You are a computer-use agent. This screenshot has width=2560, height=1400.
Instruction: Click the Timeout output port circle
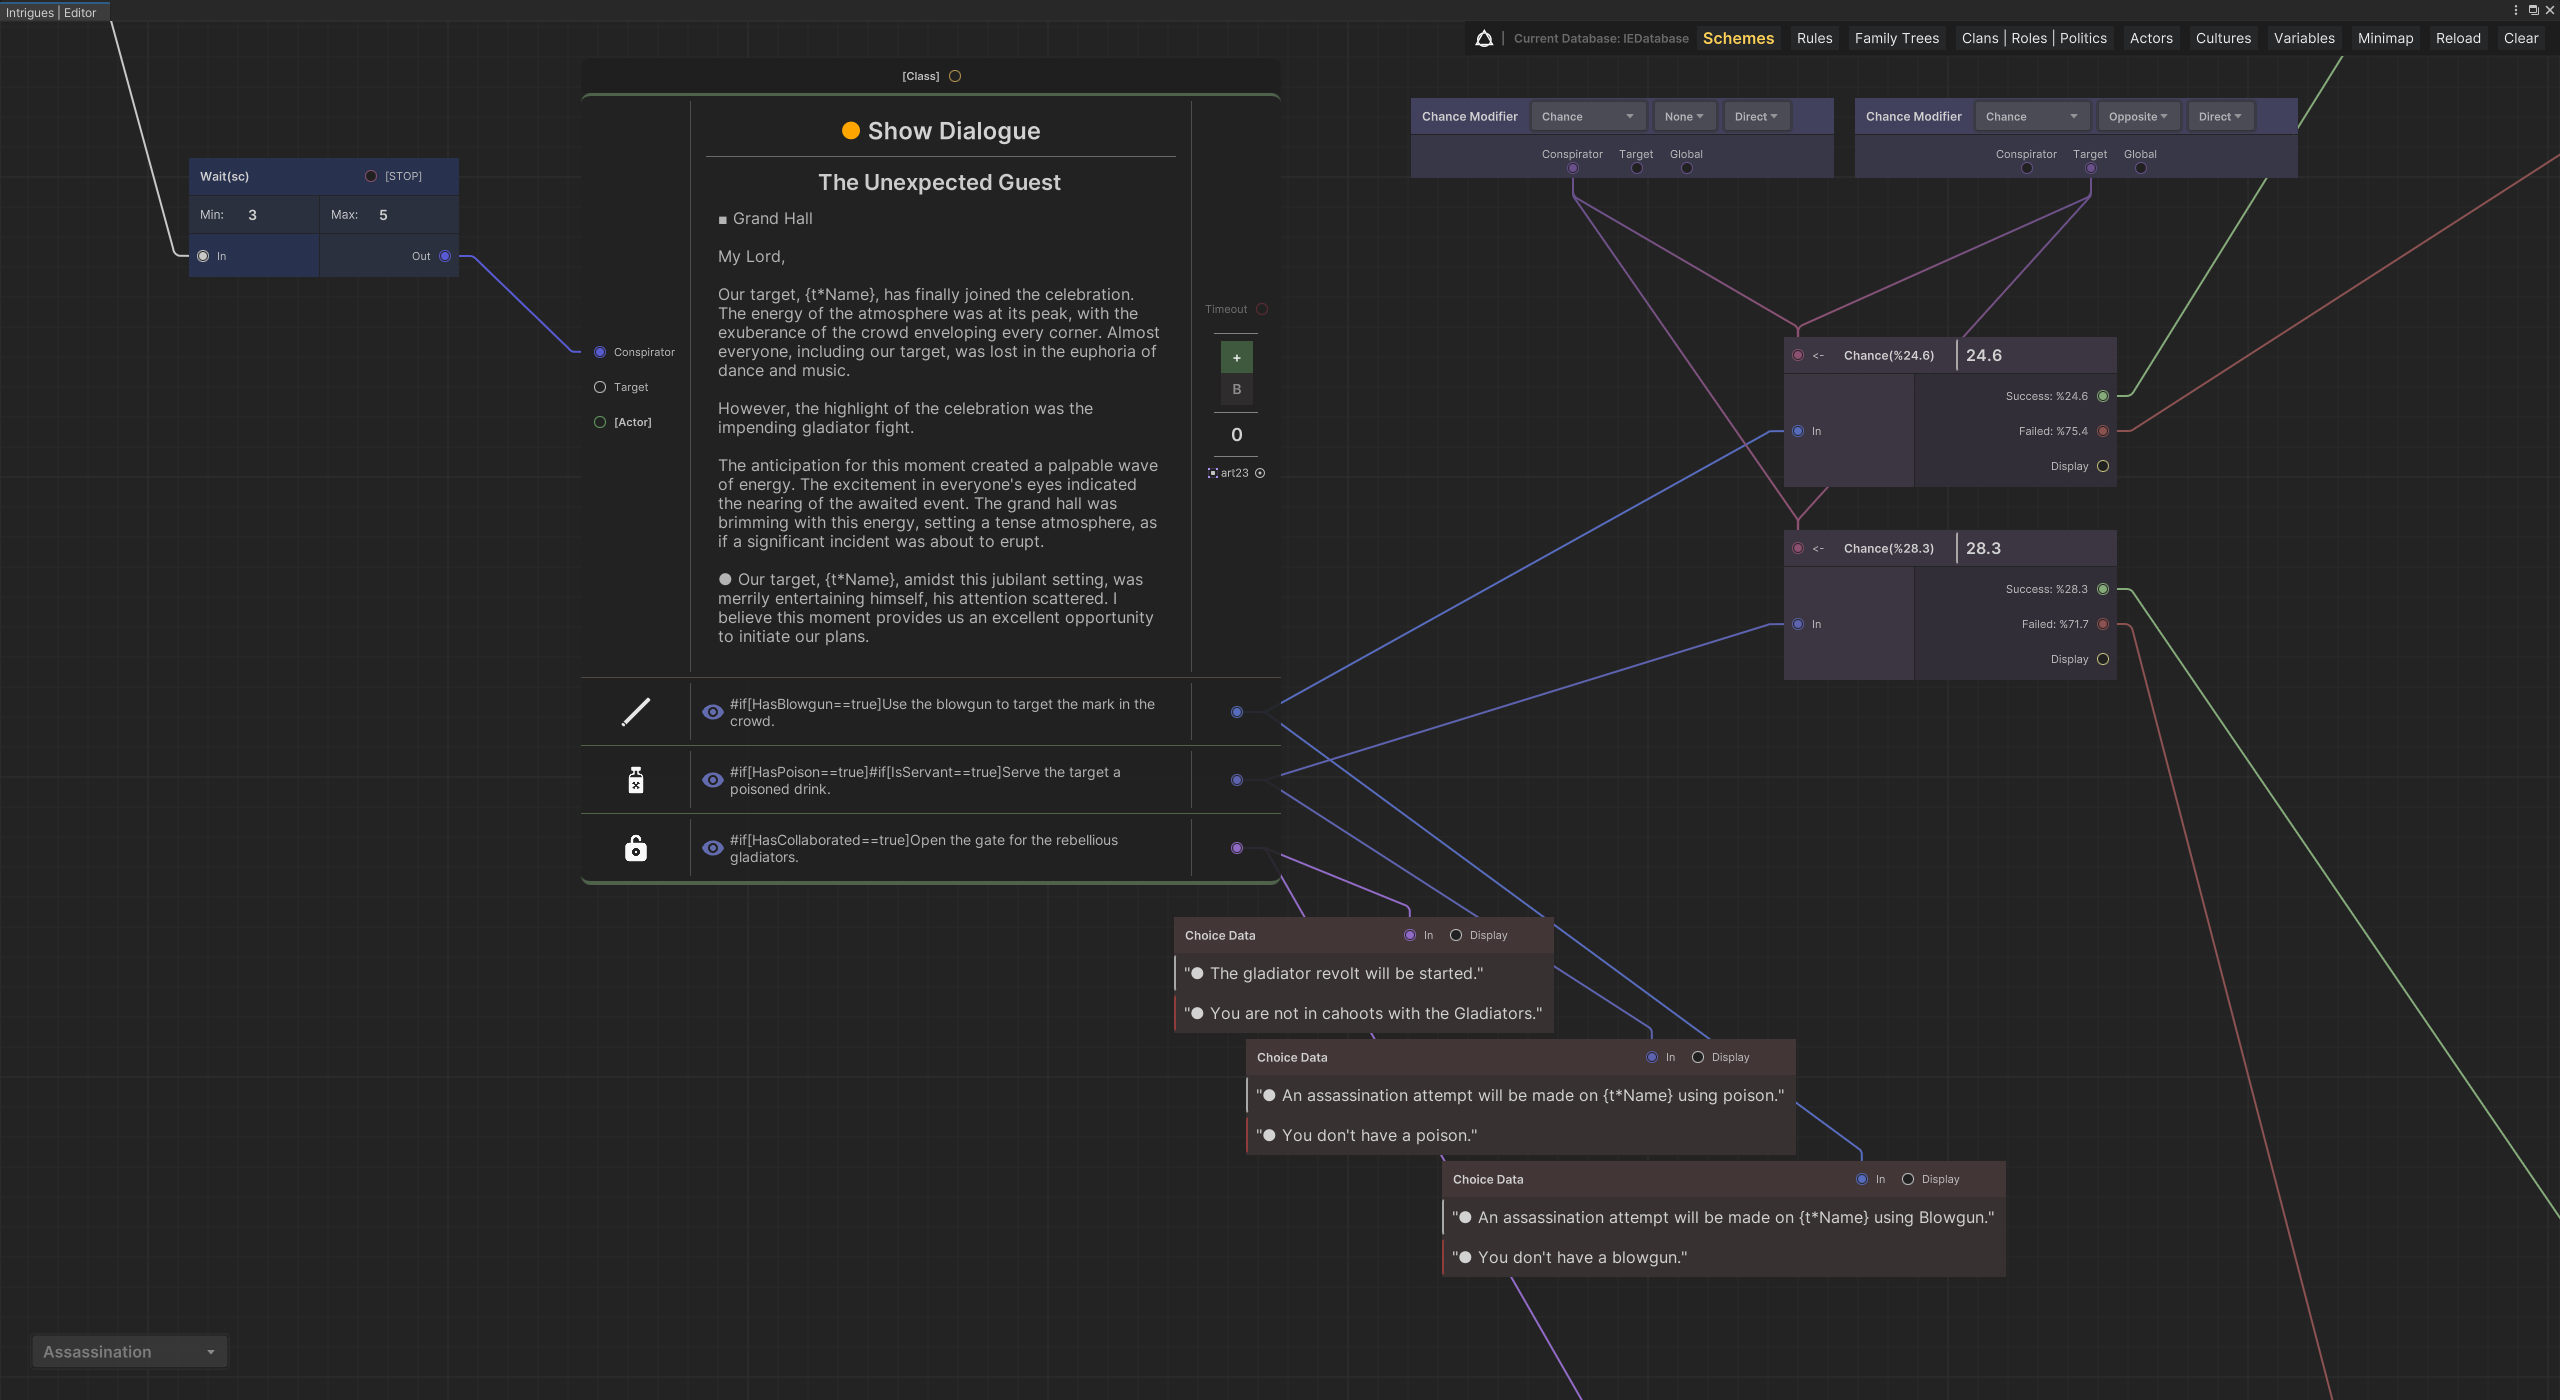click(1262, 309)
